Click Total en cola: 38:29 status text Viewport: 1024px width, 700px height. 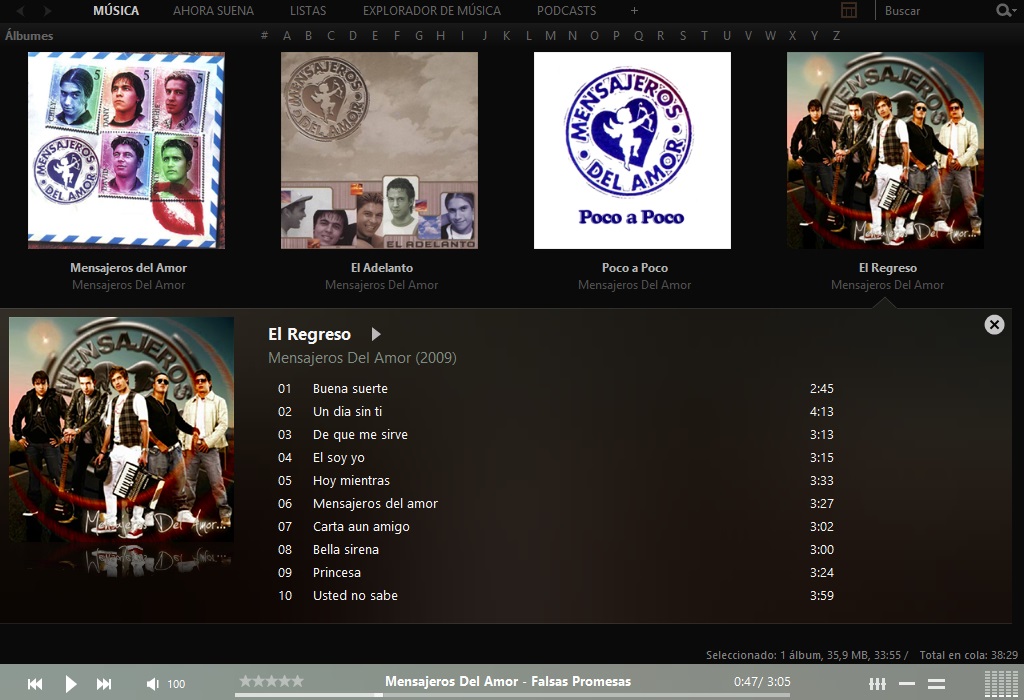[x=968, y=655]
